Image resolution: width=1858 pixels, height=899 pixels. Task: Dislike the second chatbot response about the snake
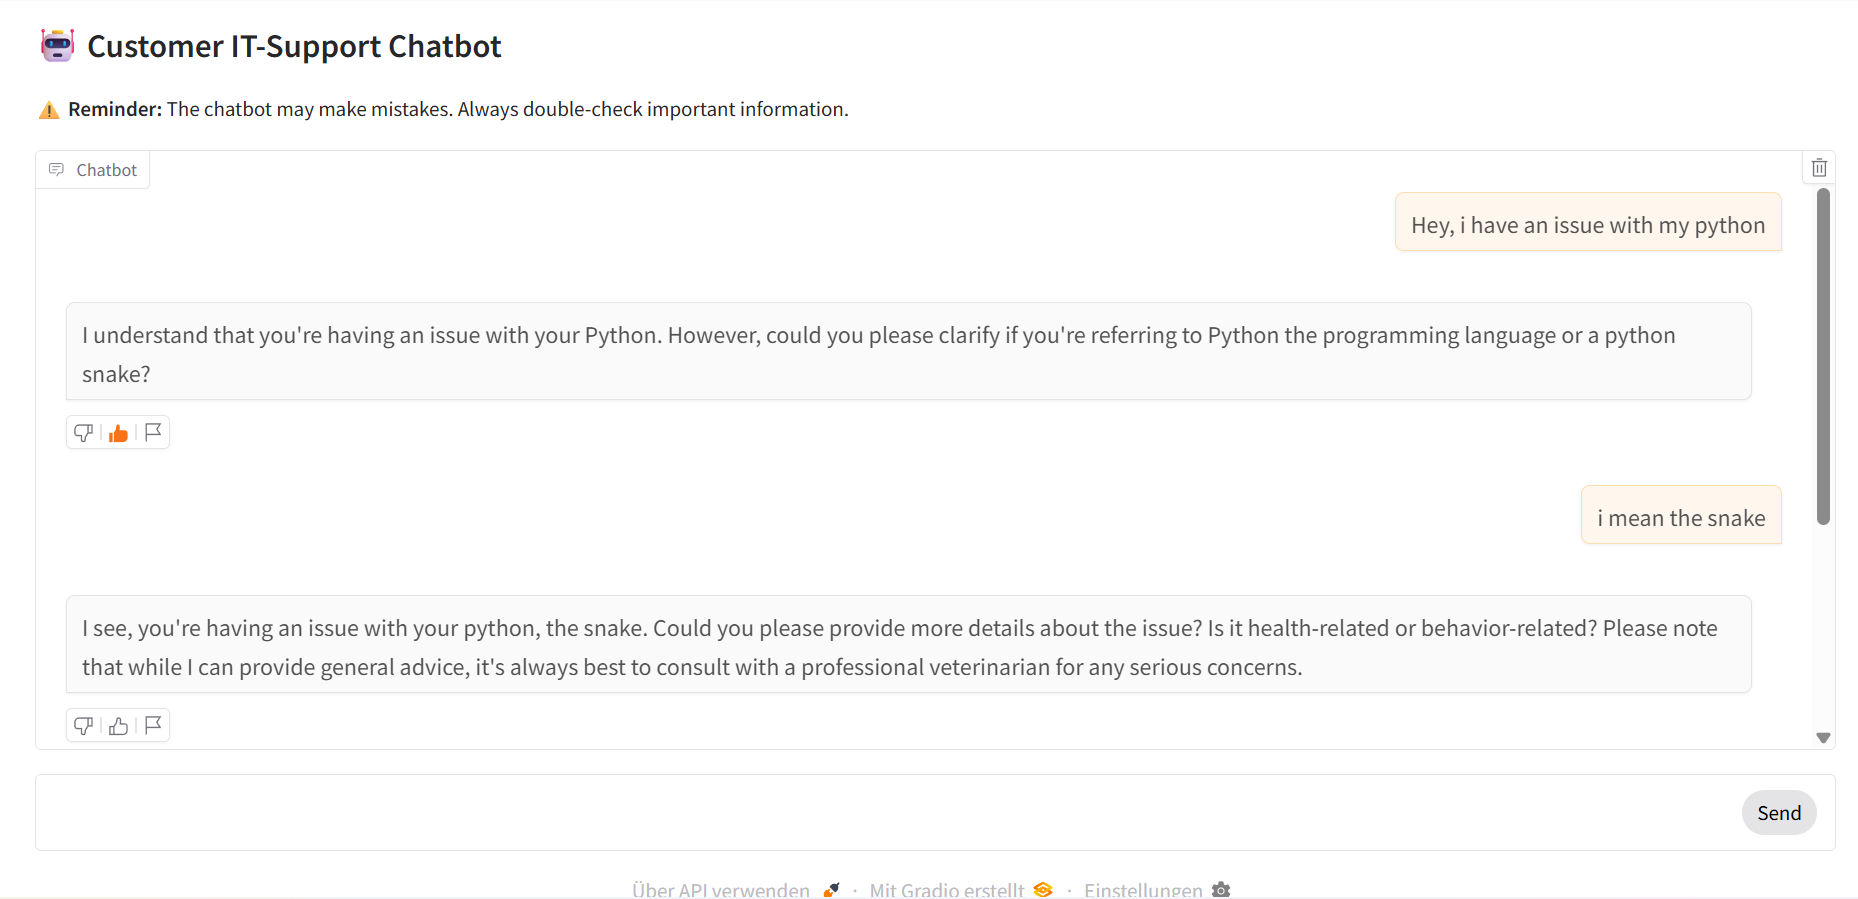[x=84, y=726]
